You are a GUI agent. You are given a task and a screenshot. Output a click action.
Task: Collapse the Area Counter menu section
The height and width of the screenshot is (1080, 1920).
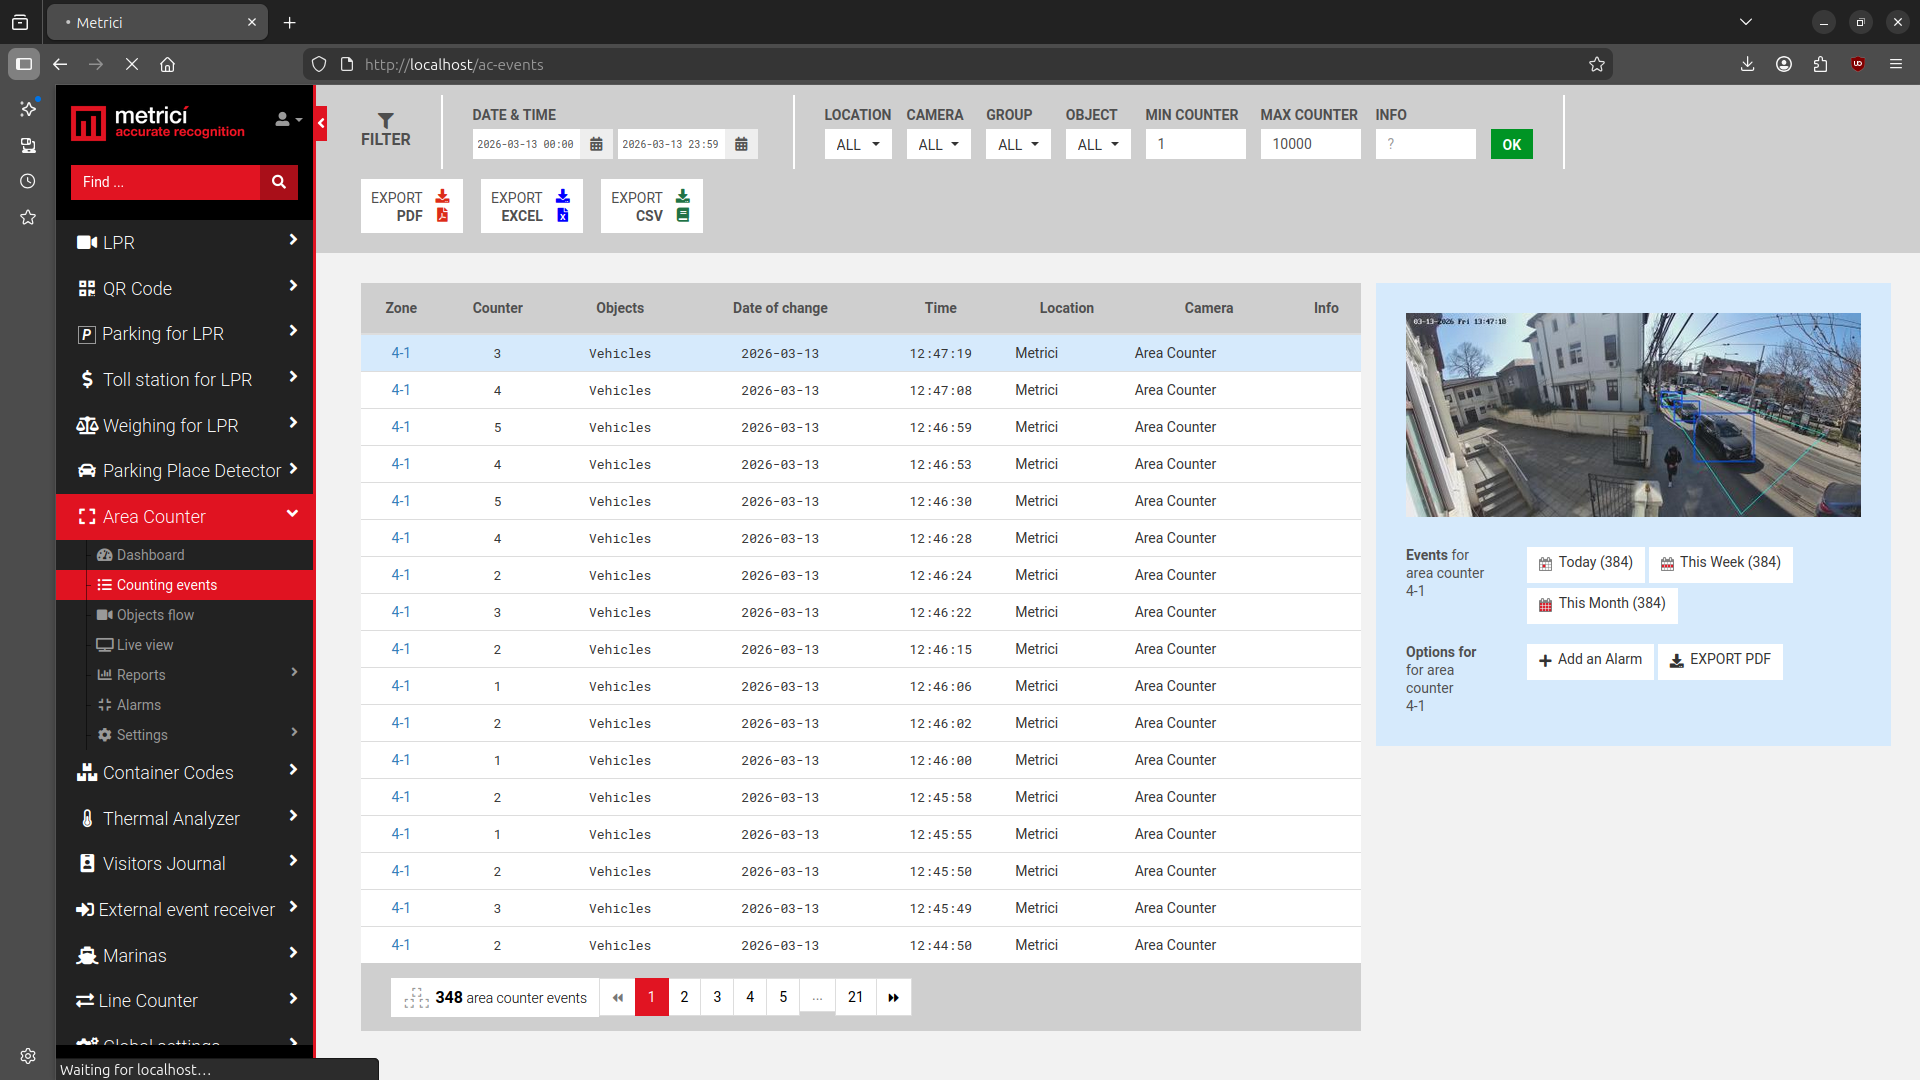pos(185,516)
